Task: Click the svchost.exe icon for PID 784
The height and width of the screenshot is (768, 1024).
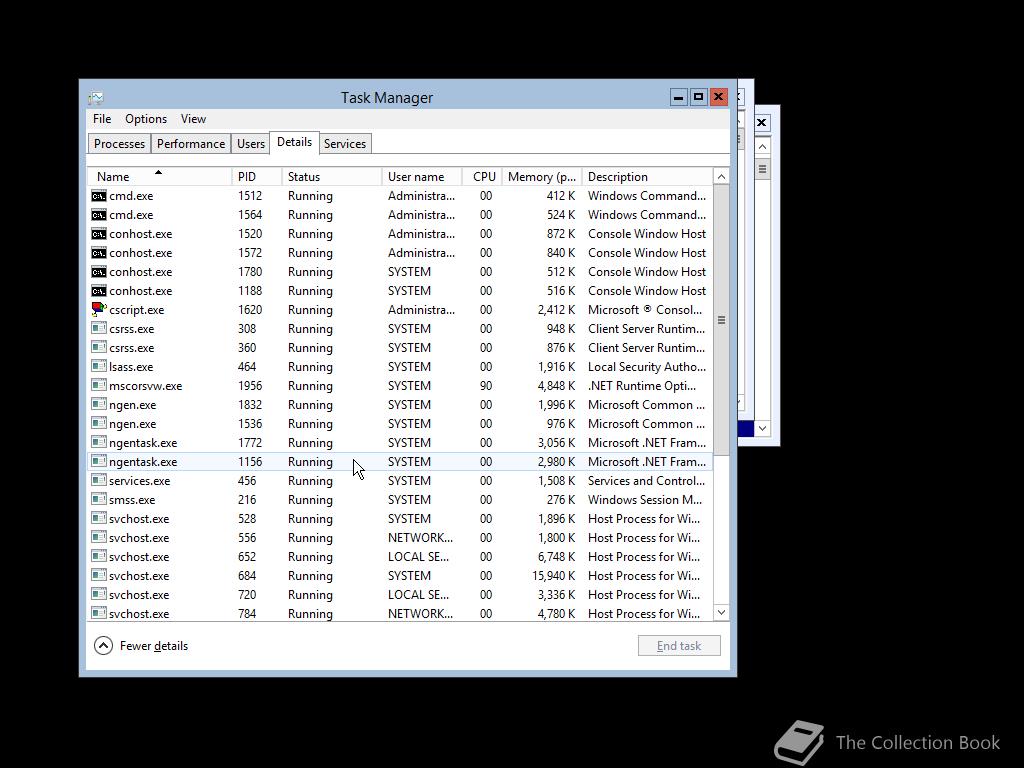Action: [x=99, y=613]
